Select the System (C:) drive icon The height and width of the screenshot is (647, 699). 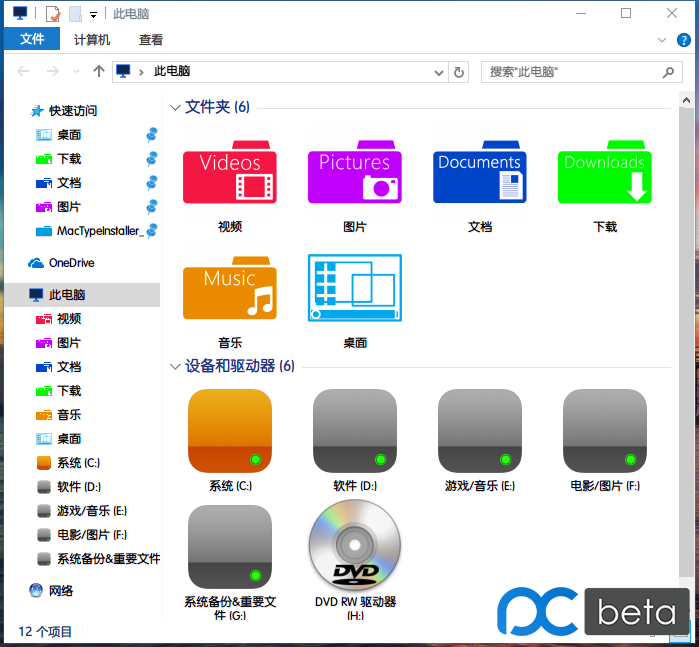click(229, 431)
